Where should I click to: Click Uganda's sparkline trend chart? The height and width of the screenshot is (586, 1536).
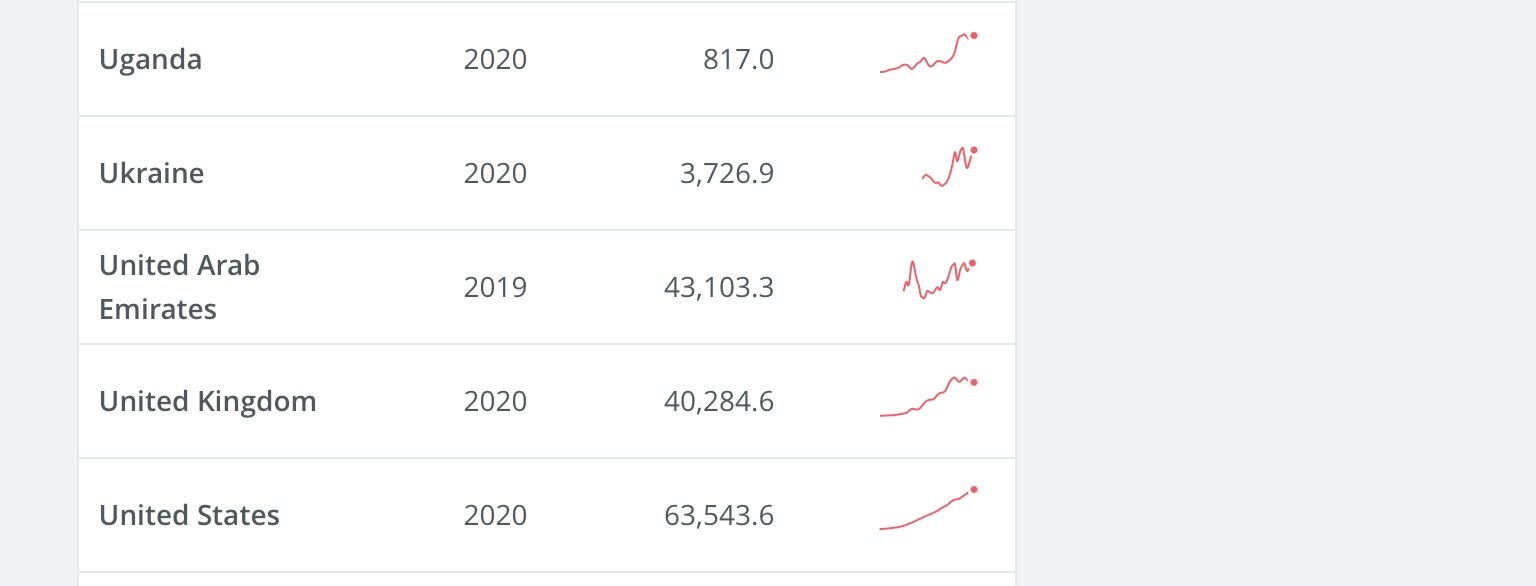[928, 54]
